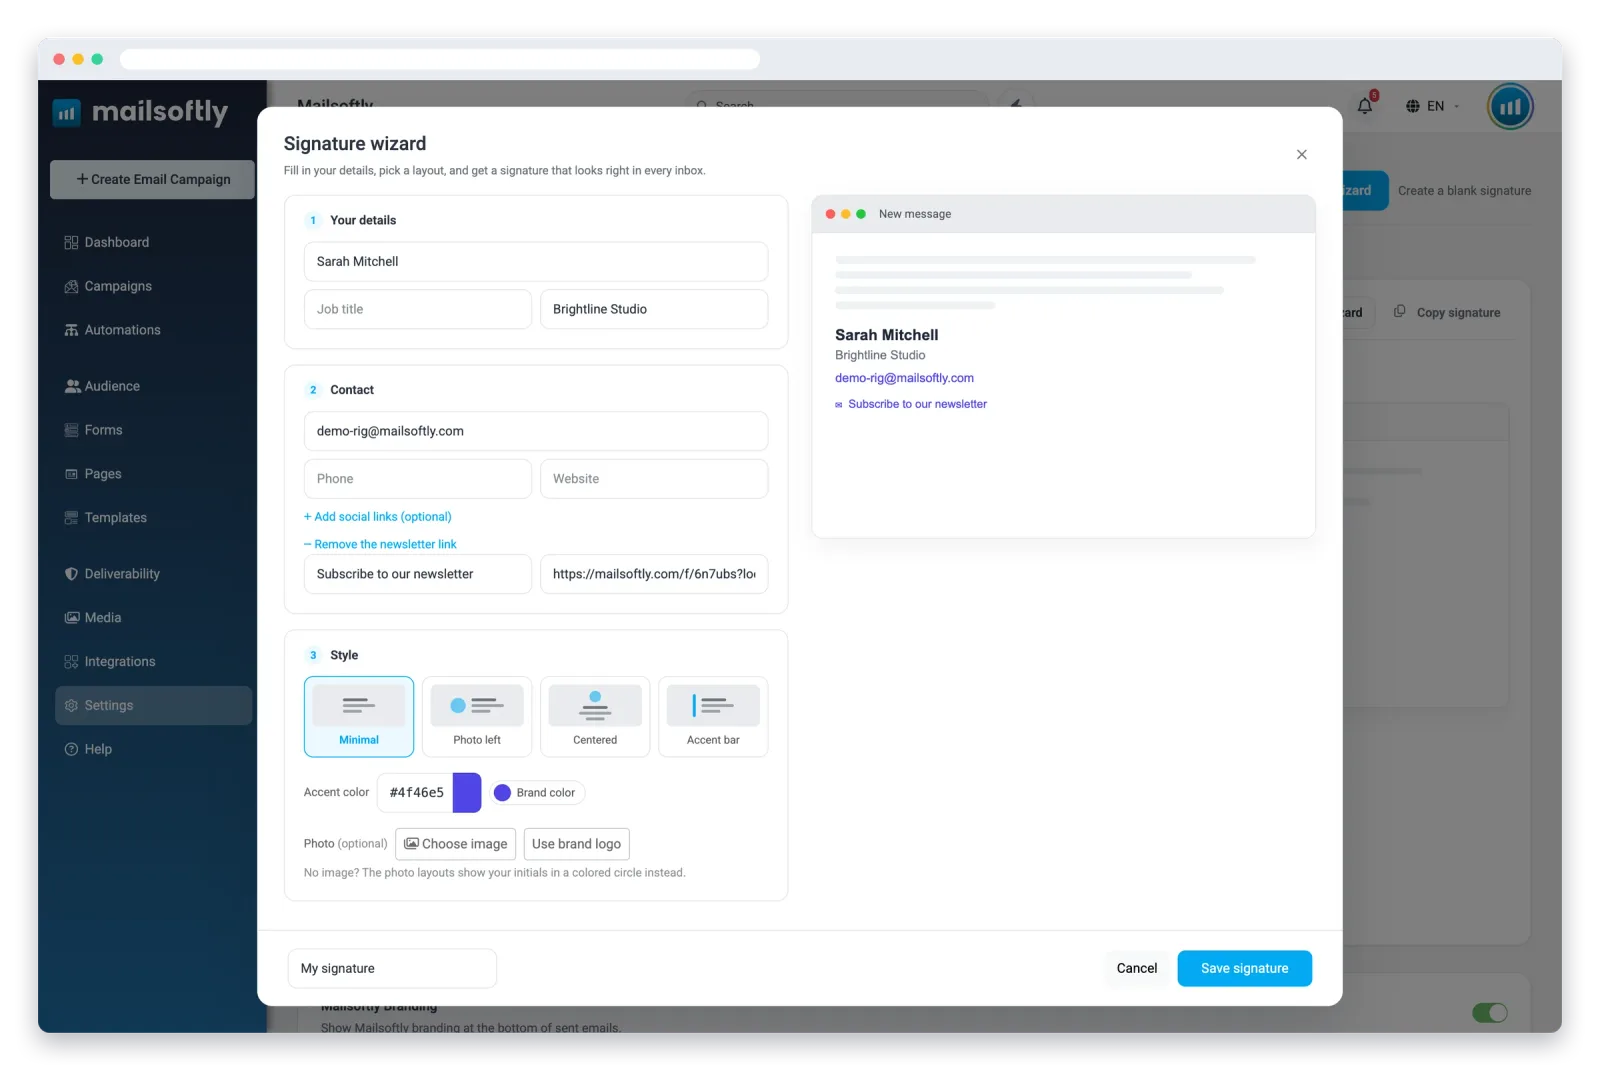This screenshot has width=1600, height=1071.
Task: Select the Photo left layout
Action: tap(477, 717)
